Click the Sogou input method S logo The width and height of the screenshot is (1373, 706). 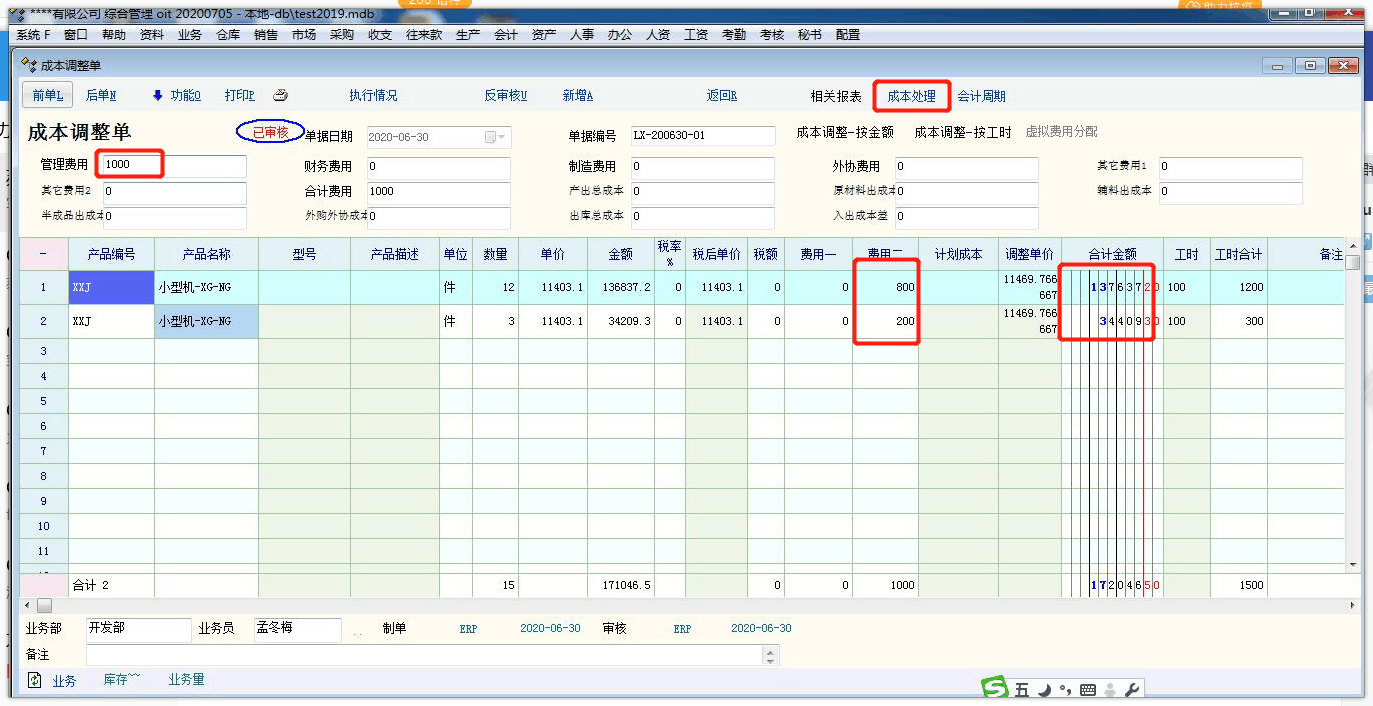pos(994,689)
